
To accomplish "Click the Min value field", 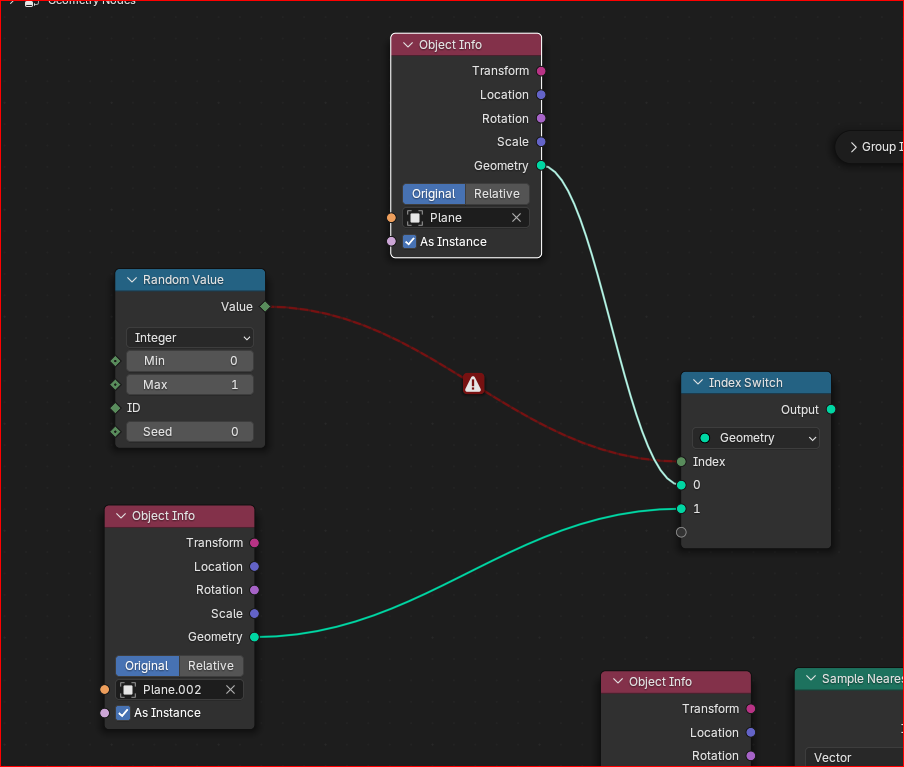I will [190, 361].
